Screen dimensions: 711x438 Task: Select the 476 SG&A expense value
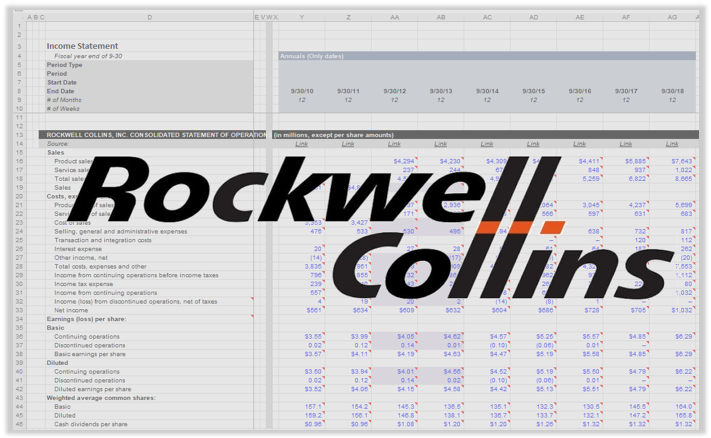pyautogui.click(x=316, y=231)
